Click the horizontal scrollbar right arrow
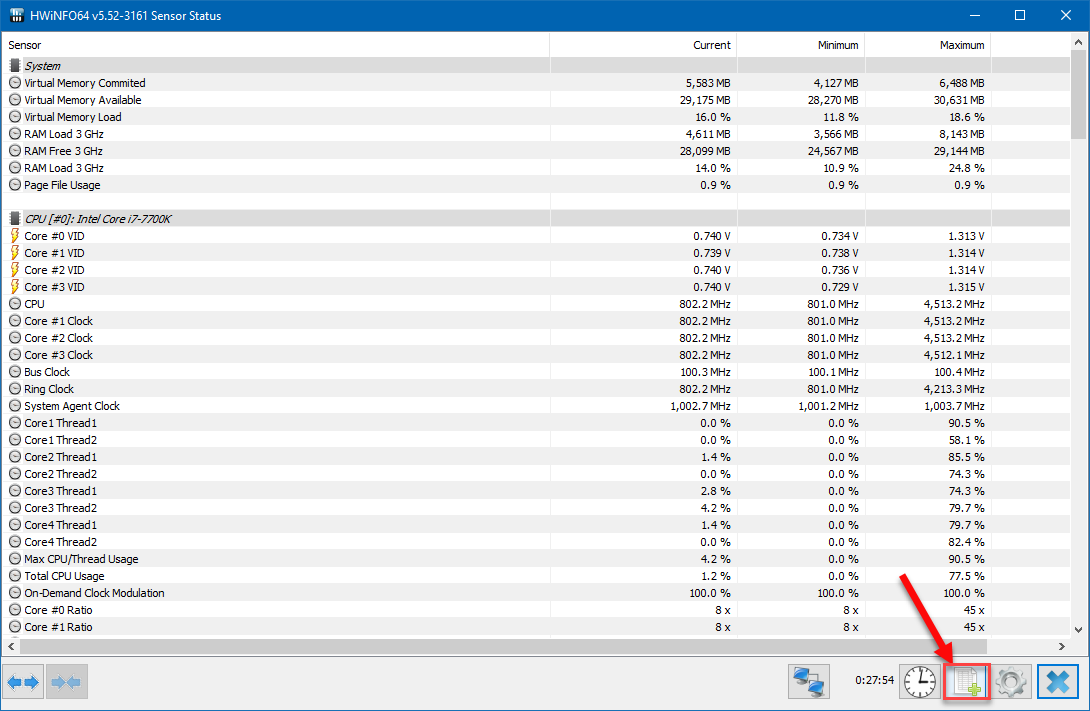Screen dimensions: 1090x711 1061,646
